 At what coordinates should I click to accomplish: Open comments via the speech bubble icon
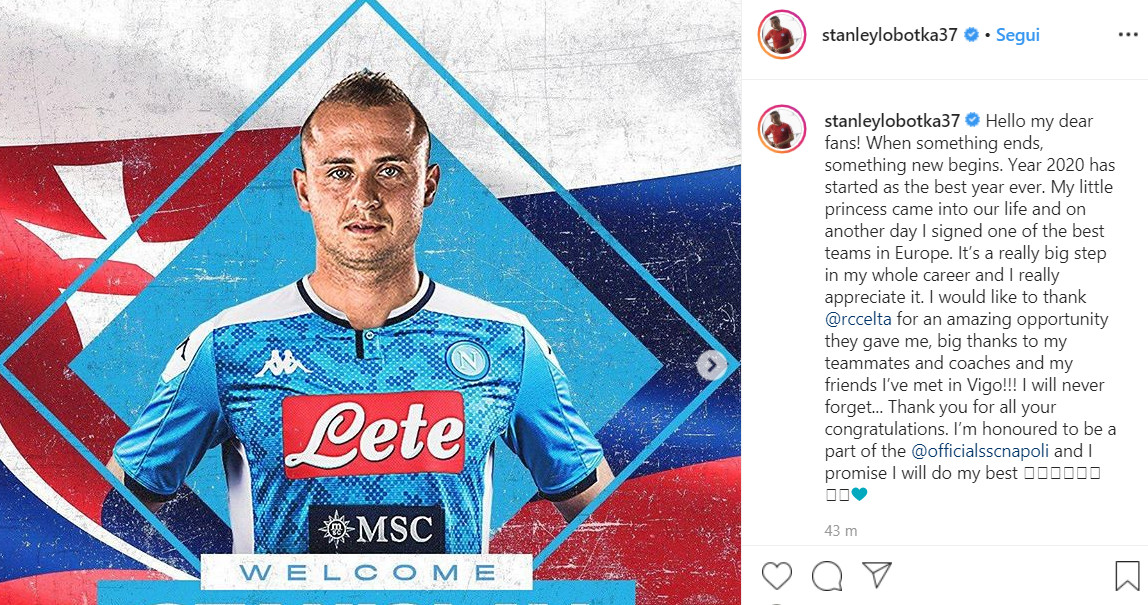(827, 576)
